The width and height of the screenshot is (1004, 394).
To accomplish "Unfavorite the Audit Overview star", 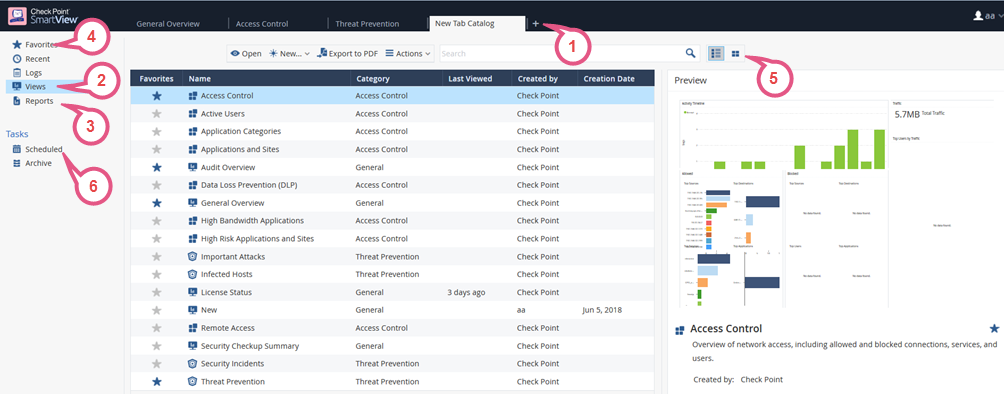I will pyautogui.click(x=157, y=167).
